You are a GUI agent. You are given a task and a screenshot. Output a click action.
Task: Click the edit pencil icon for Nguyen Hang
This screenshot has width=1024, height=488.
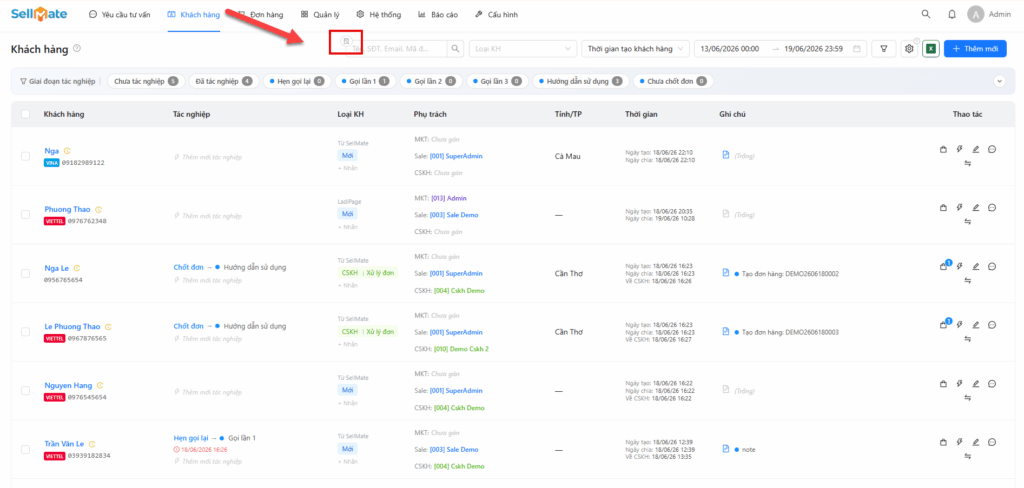point(976,383)
